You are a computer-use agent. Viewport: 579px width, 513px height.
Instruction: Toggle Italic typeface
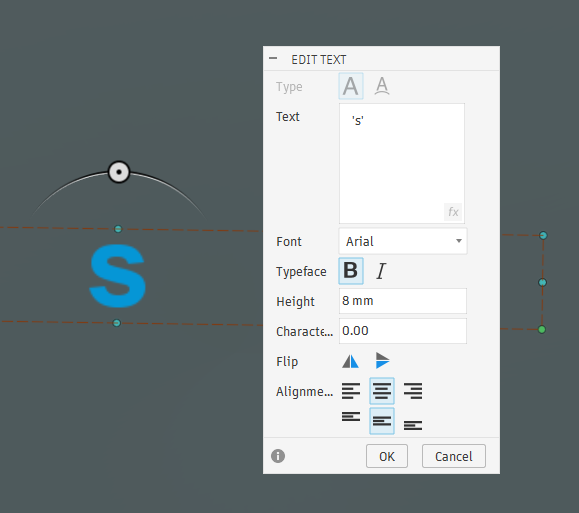[381, 271]
